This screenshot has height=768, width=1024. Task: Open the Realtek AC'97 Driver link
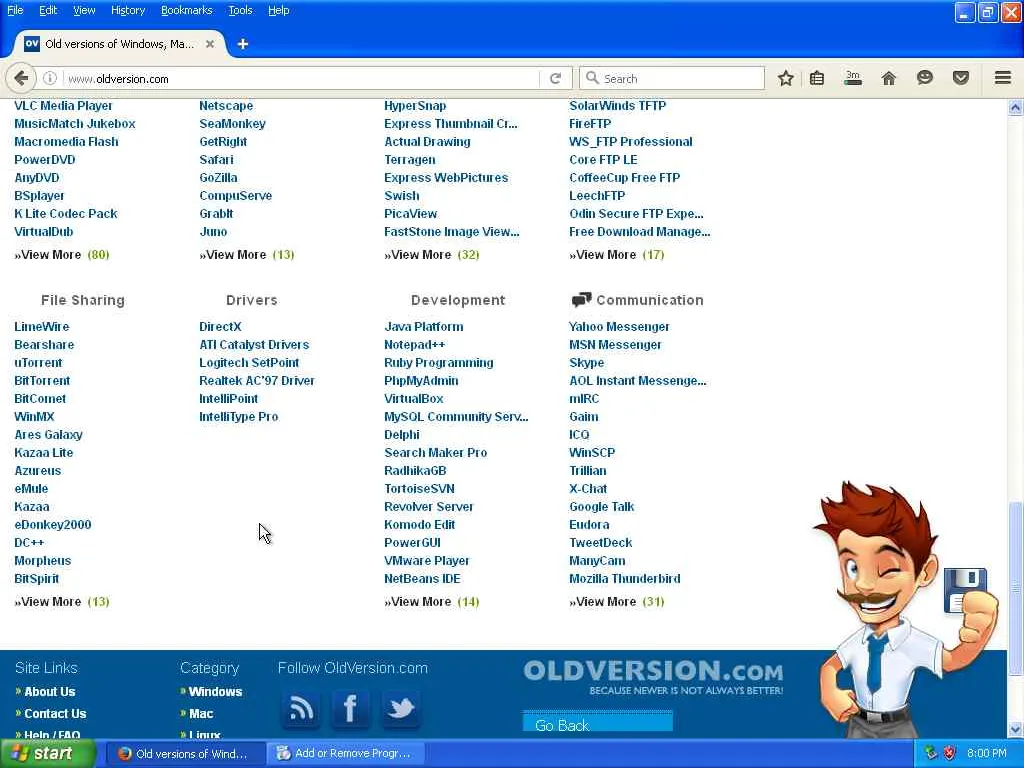click(x=257, y=381)
